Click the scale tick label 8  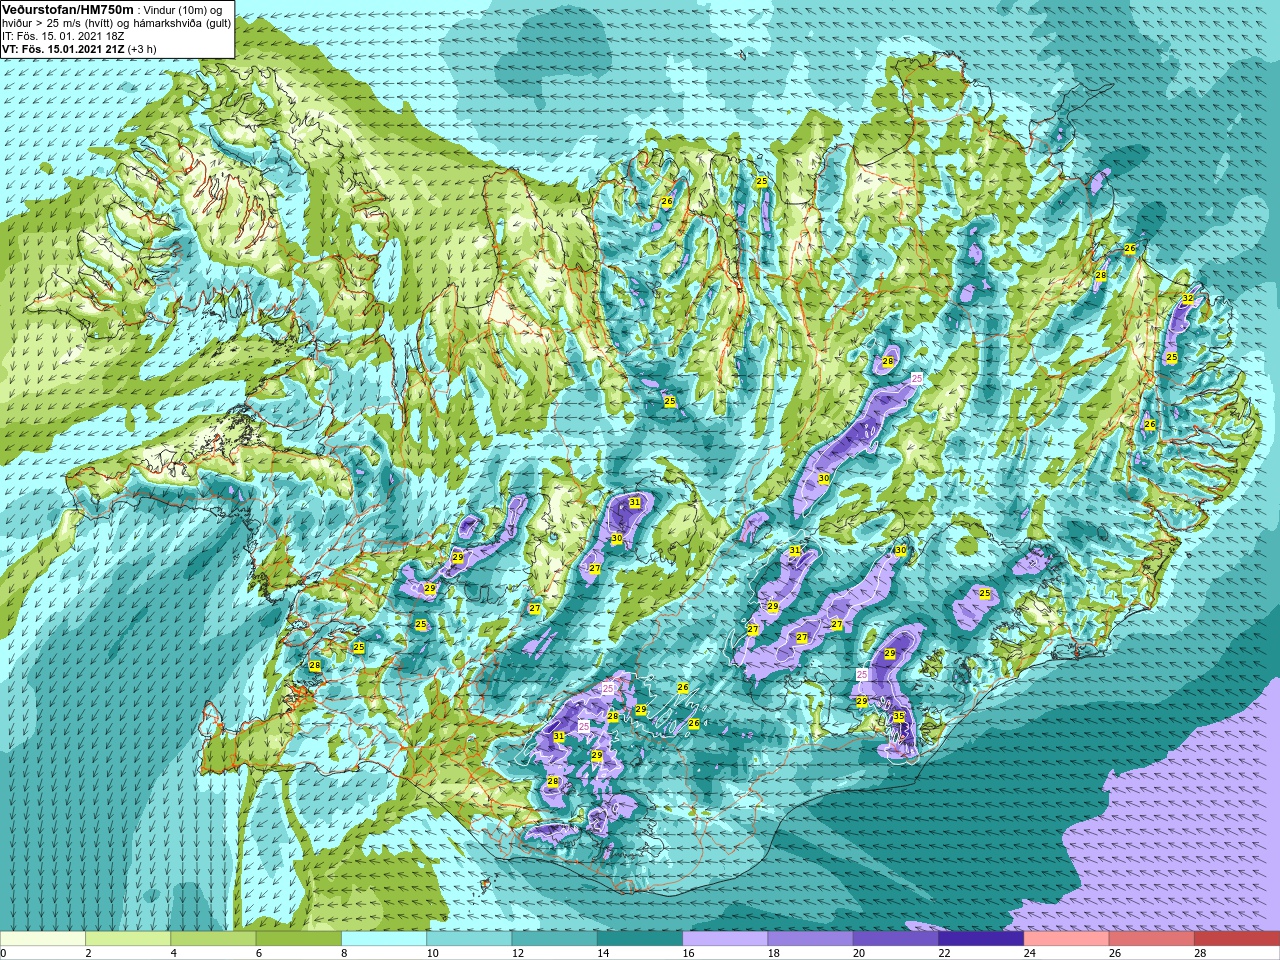[343, 953]
